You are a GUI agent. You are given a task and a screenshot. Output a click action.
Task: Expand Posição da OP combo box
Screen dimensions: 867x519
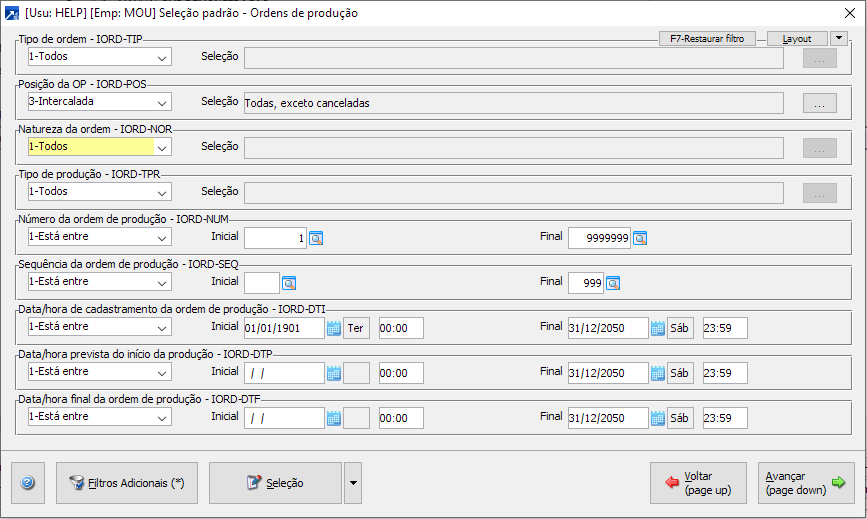(x=162, y=102)
